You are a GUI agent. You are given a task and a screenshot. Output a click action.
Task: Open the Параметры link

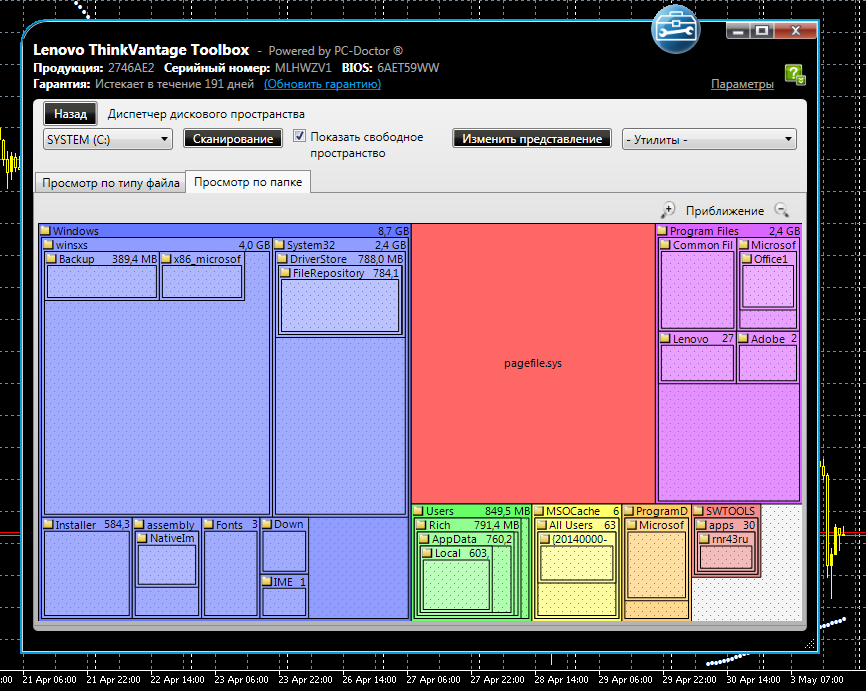pyautogui.click(x=742, y=84)
